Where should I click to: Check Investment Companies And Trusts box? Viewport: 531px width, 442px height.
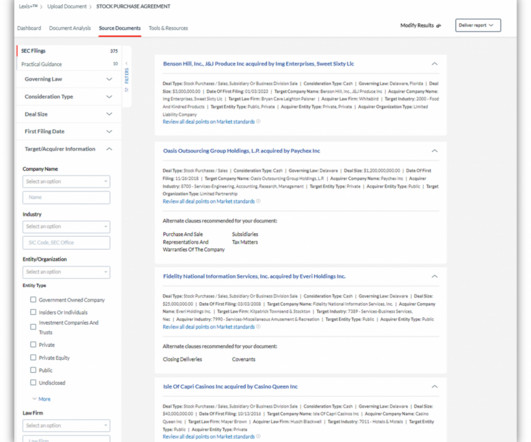(33, 327)
